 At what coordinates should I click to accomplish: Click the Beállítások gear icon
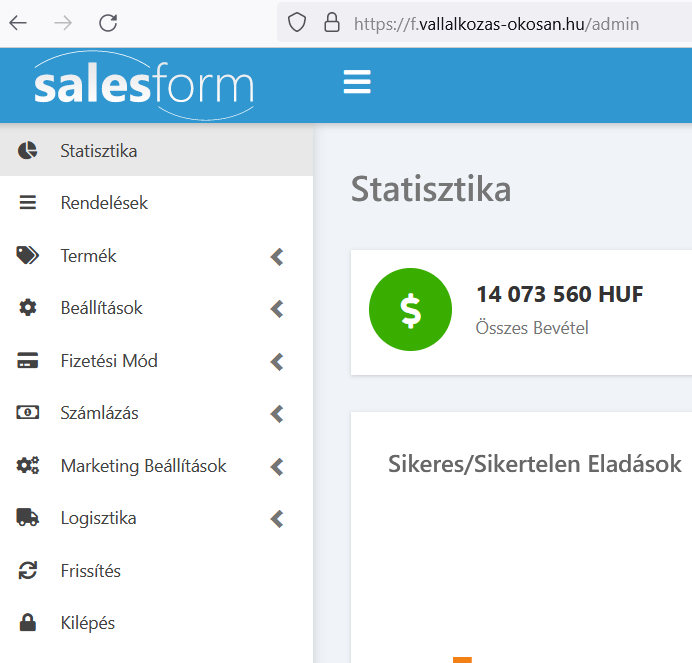[27, 308]
